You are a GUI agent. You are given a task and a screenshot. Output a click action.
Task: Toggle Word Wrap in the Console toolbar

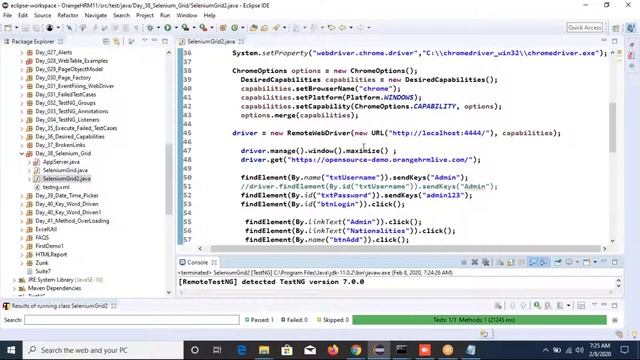522,262
